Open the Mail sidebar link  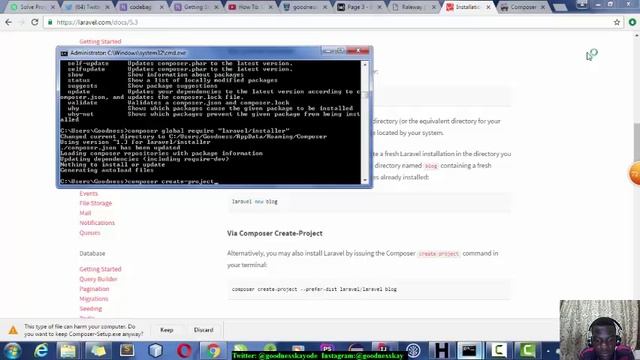coord(85,213)
